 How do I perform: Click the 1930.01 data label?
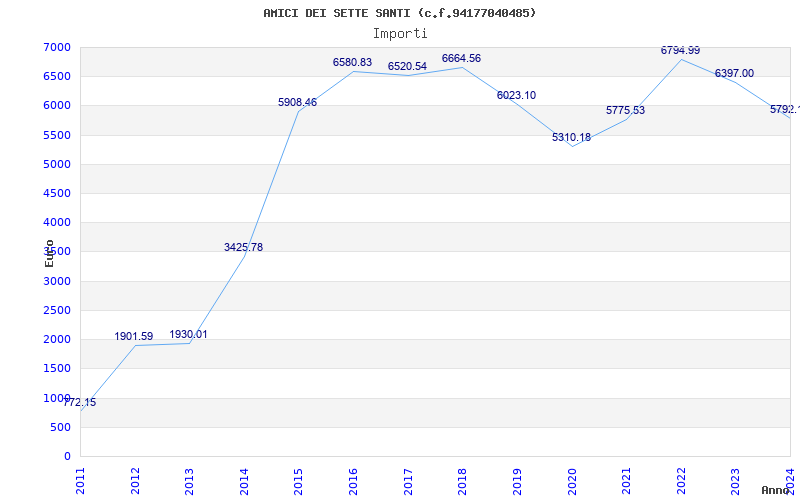pyautogui.click(x=188, y=335)
